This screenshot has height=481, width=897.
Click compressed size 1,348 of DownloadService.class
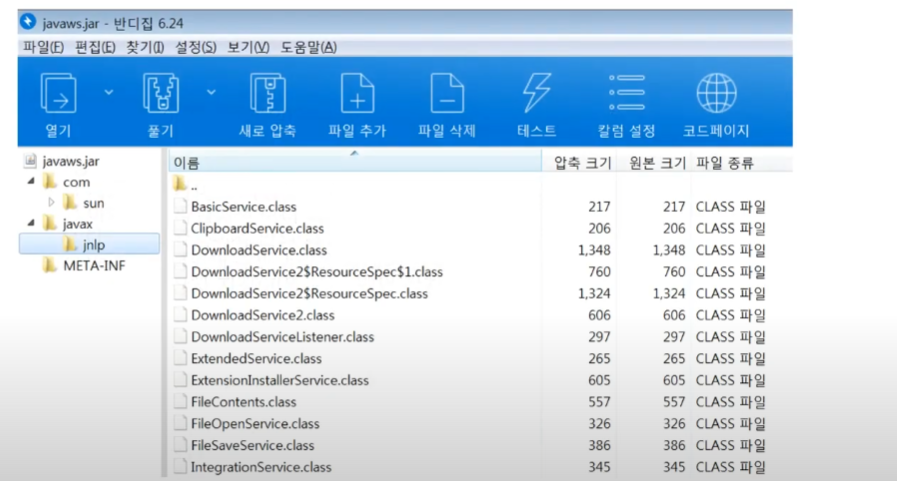pyautogui.click(x=594, y=250)
